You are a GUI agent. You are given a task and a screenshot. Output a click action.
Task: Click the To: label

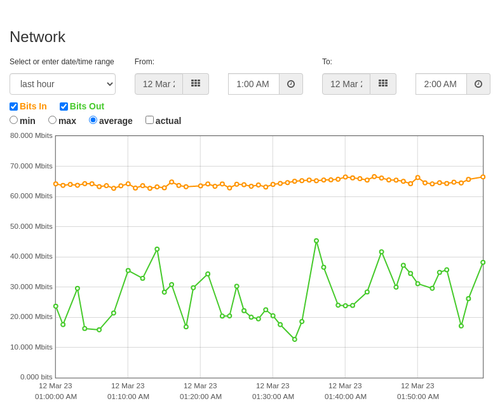327,62
